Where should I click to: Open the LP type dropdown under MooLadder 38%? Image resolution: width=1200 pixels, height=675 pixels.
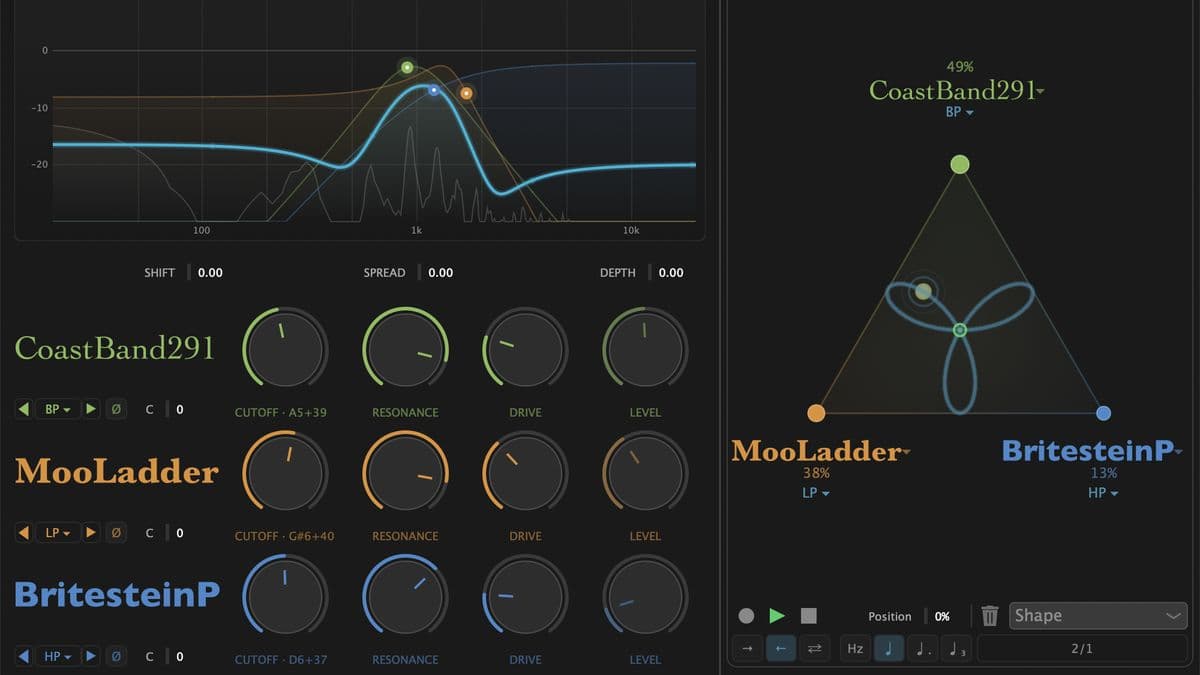pyautogui.click(x=815, y=493)
